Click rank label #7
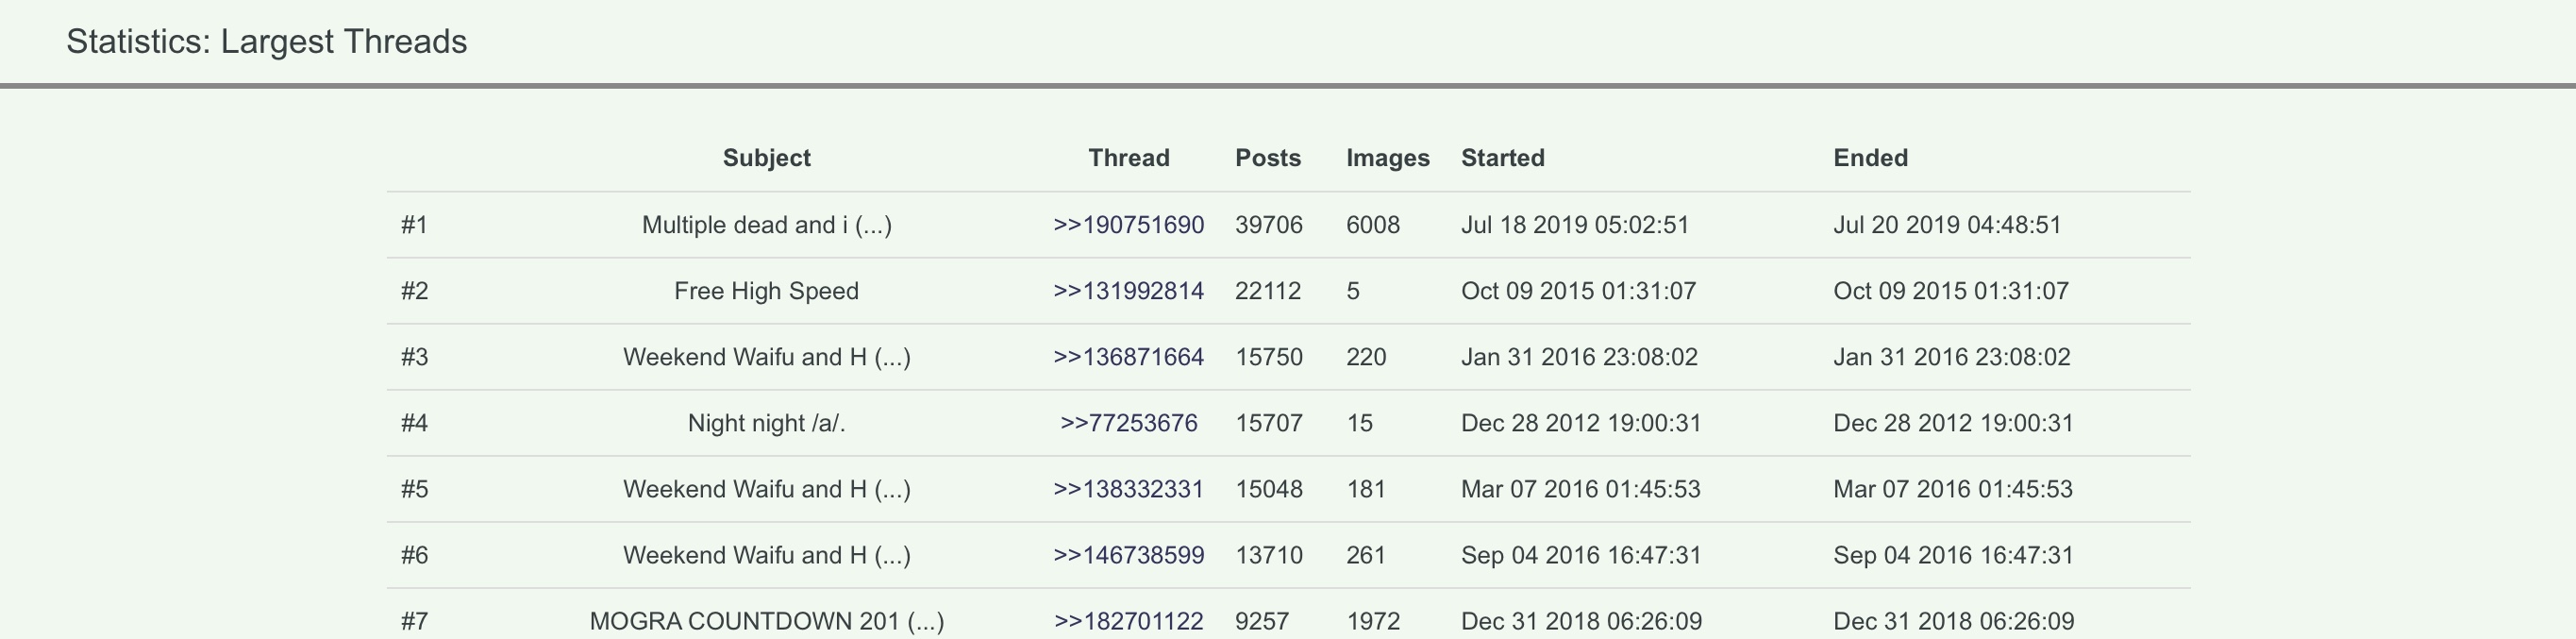2576x639 pixels. coord(414,621)
